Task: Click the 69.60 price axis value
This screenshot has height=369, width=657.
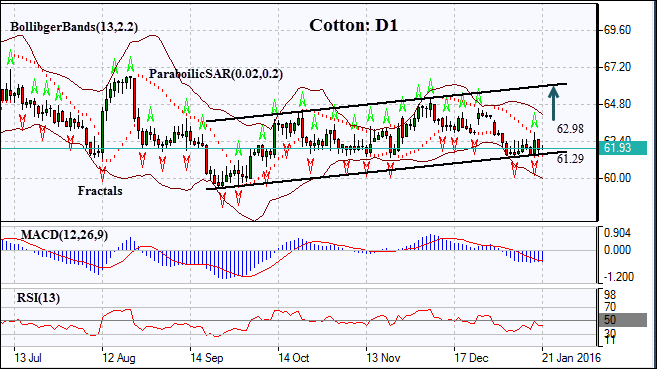Action: 617,30
